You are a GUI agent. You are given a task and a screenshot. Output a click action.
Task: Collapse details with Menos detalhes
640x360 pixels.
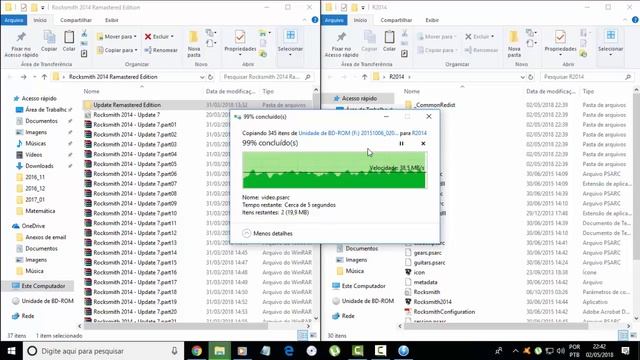pyautogui.click(x=267, y=233)
